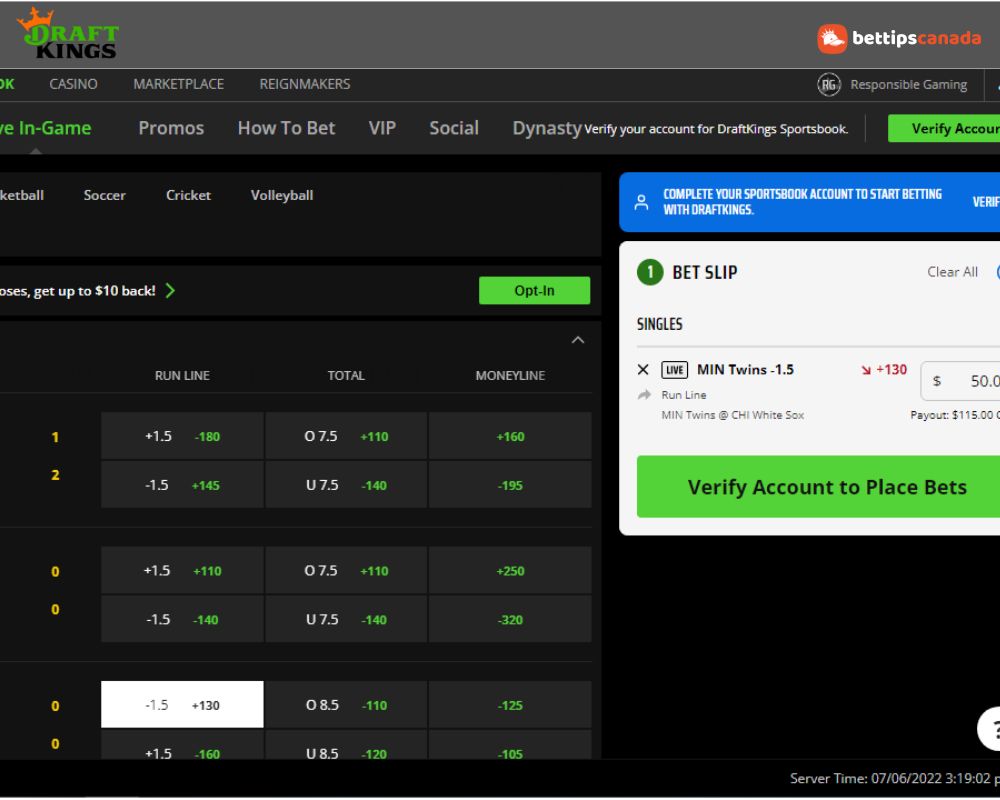Click the Responsible Gaming RG icon
The width and height of the screenshot is (1000, 800).
tap(828, 84)
